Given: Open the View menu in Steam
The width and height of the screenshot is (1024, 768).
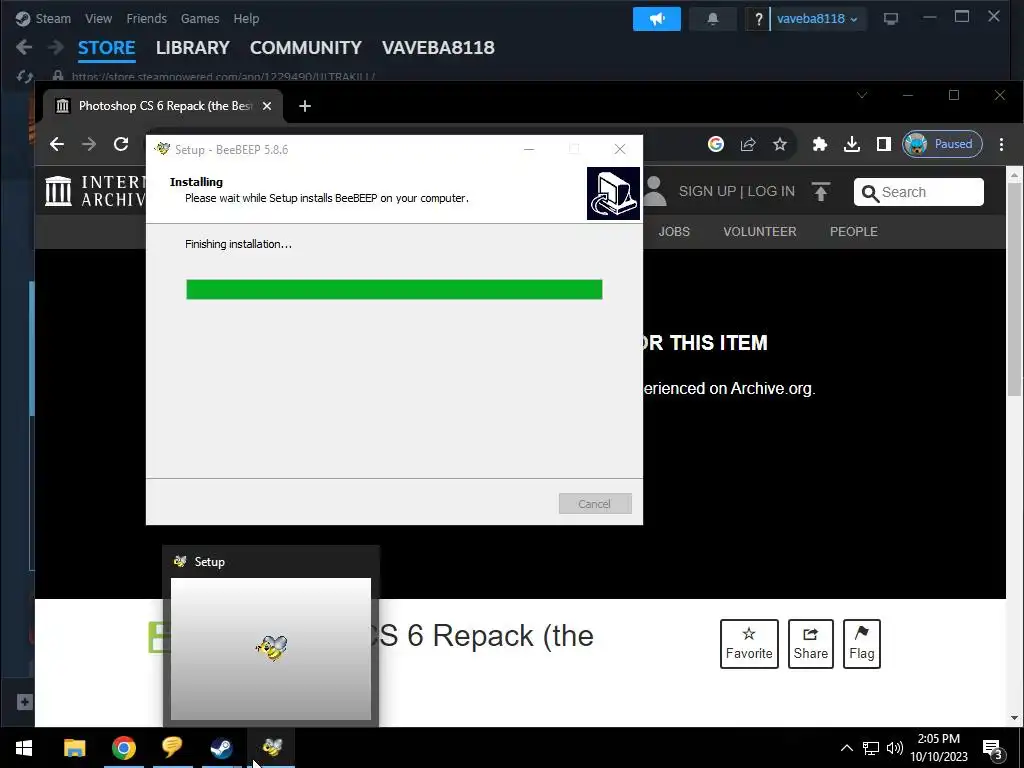Looking at the screenshot, I should 98,18.
